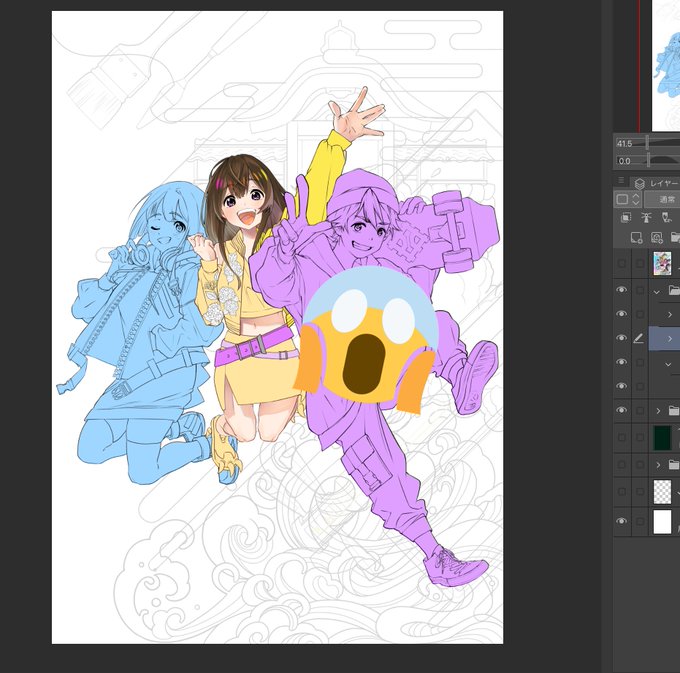This screenshot has width=680, height=673.
Task: Click the pen icon on the highlighted layer
Action: (638, 339)
